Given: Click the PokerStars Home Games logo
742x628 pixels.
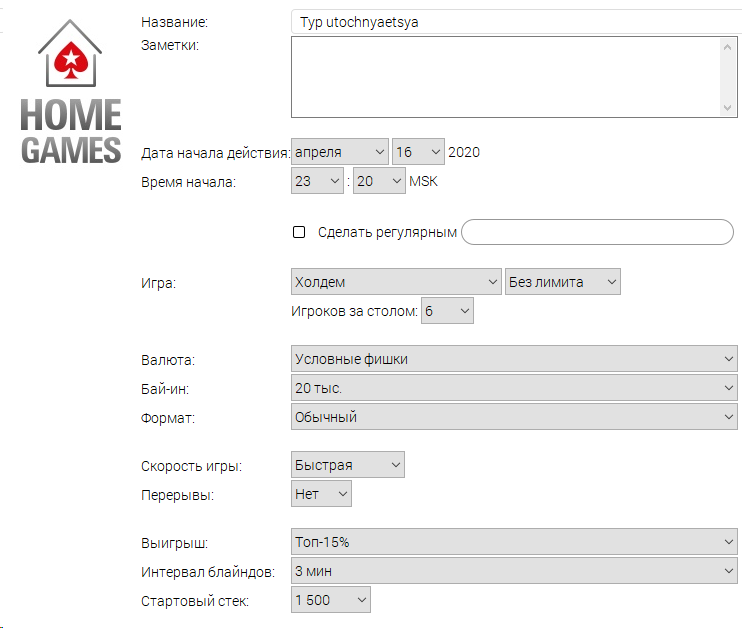Looking at the screenshot, I should [x=71, y=92].
